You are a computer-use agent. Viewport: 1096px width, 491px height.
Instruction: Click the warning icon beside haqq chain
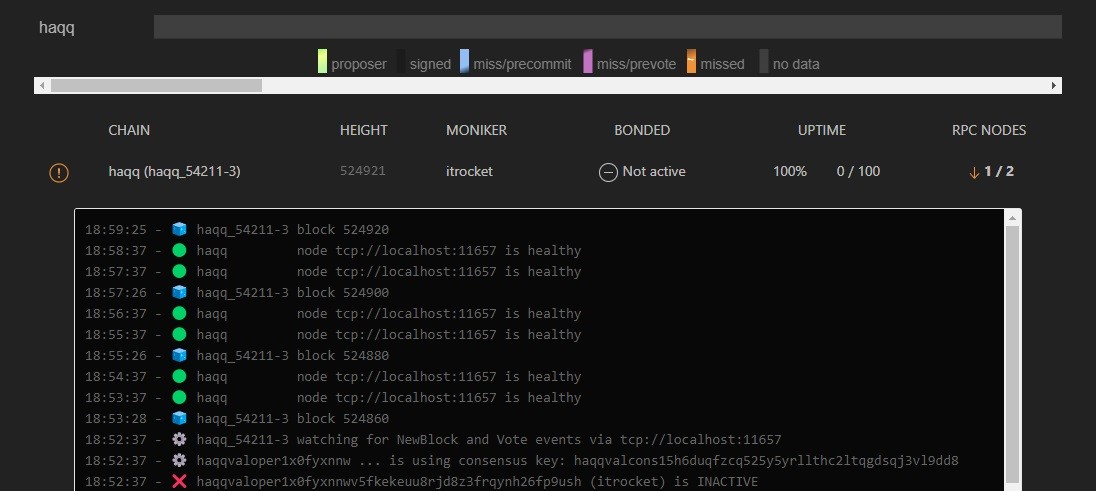pos(59,172)
